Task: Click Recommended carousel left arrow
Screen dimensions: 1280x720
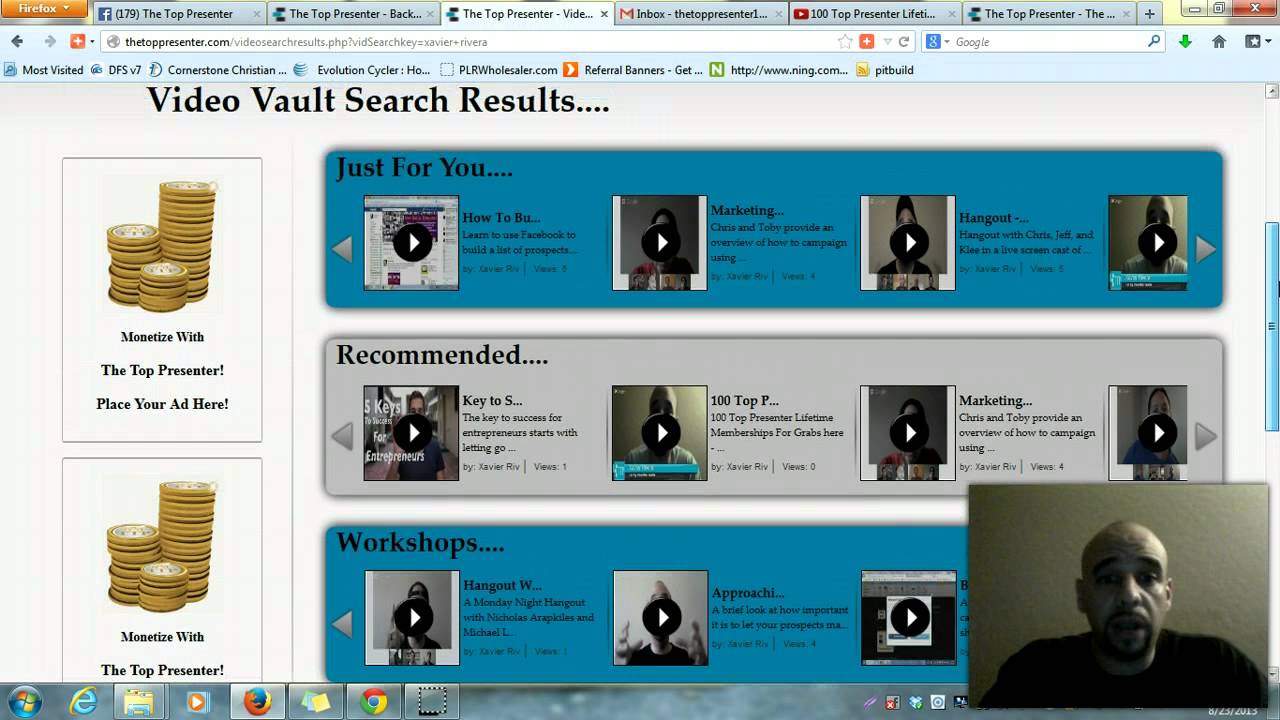Action: click(342, 436)
